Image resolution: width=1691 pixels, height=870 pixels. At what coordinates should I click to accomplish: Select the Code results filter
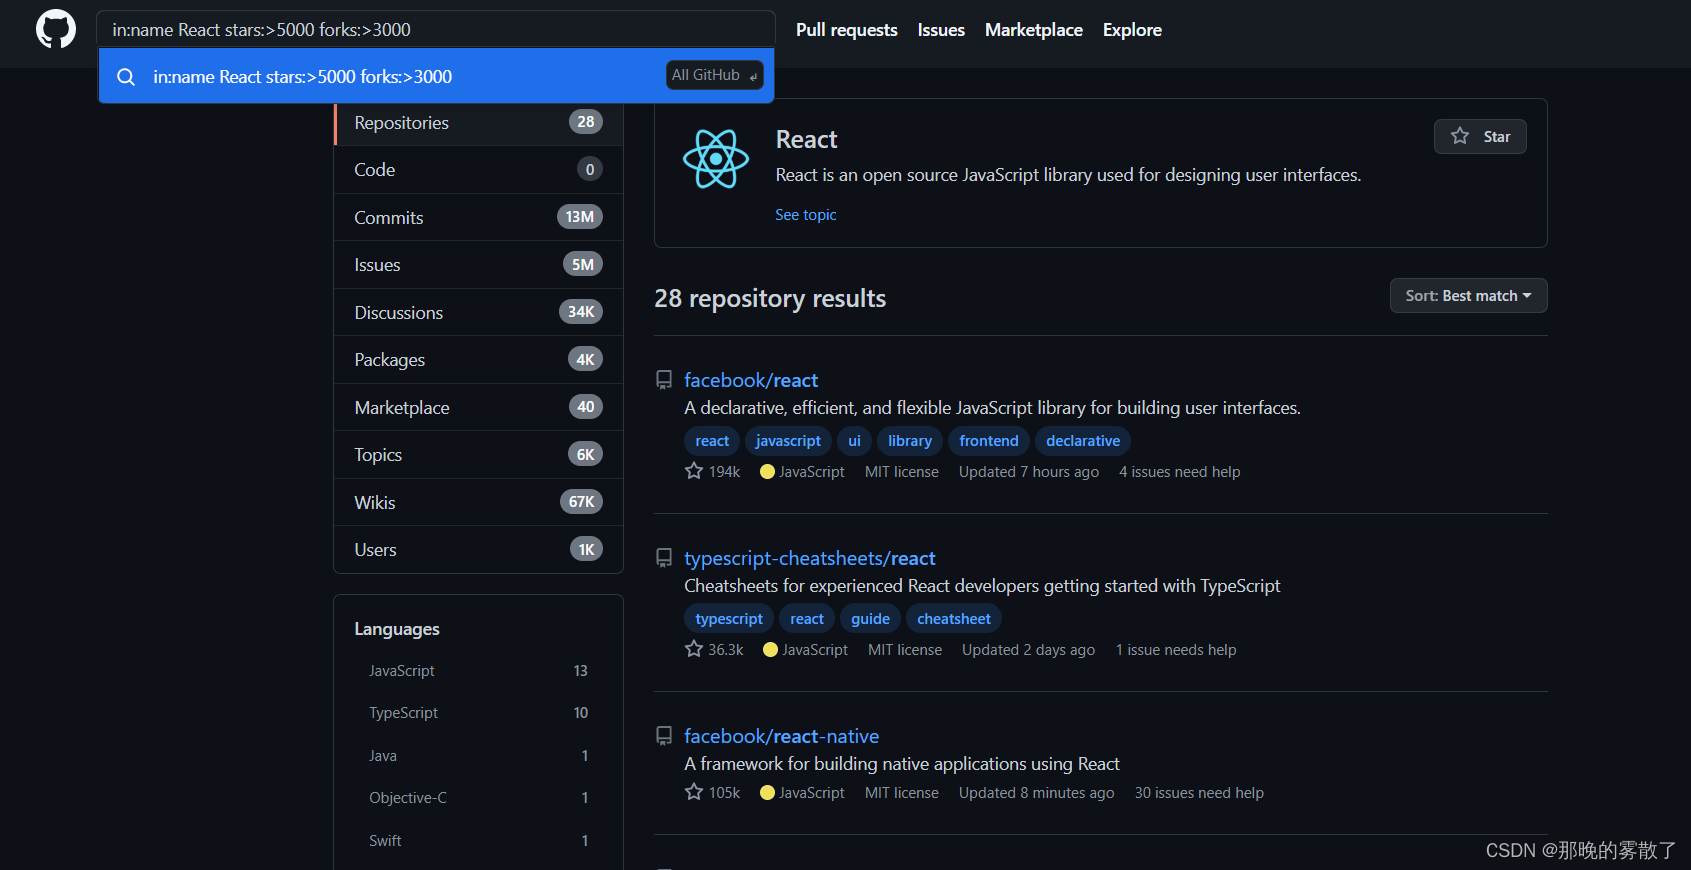click(479, 170)
